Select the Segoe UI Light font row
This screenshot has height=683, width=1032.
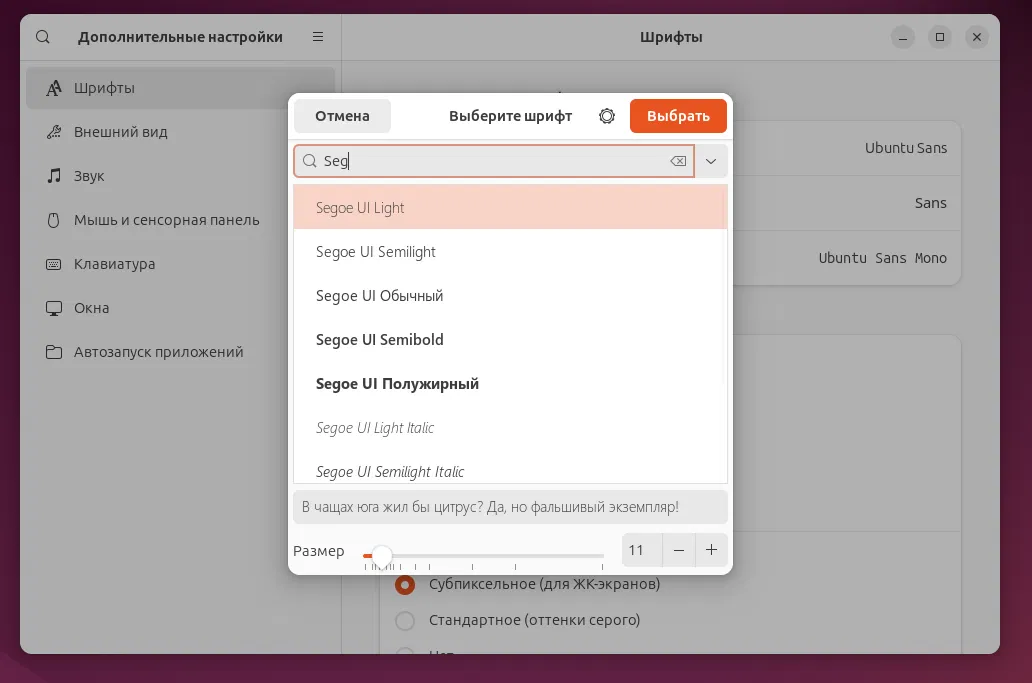click(x=510, y=207)
